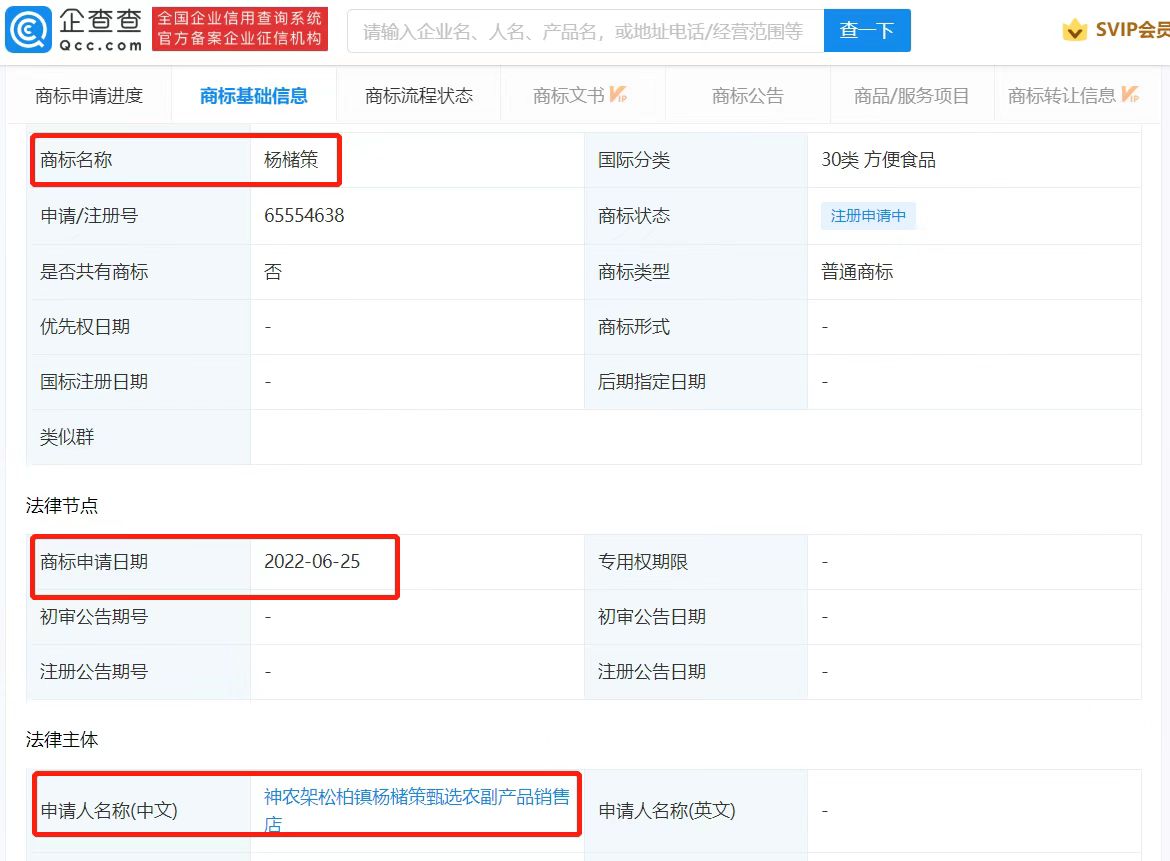The width and height of the screenshot is (1170, 861).
Task: Switch to the 商标流程状态 tab
Action: [419, 96]
